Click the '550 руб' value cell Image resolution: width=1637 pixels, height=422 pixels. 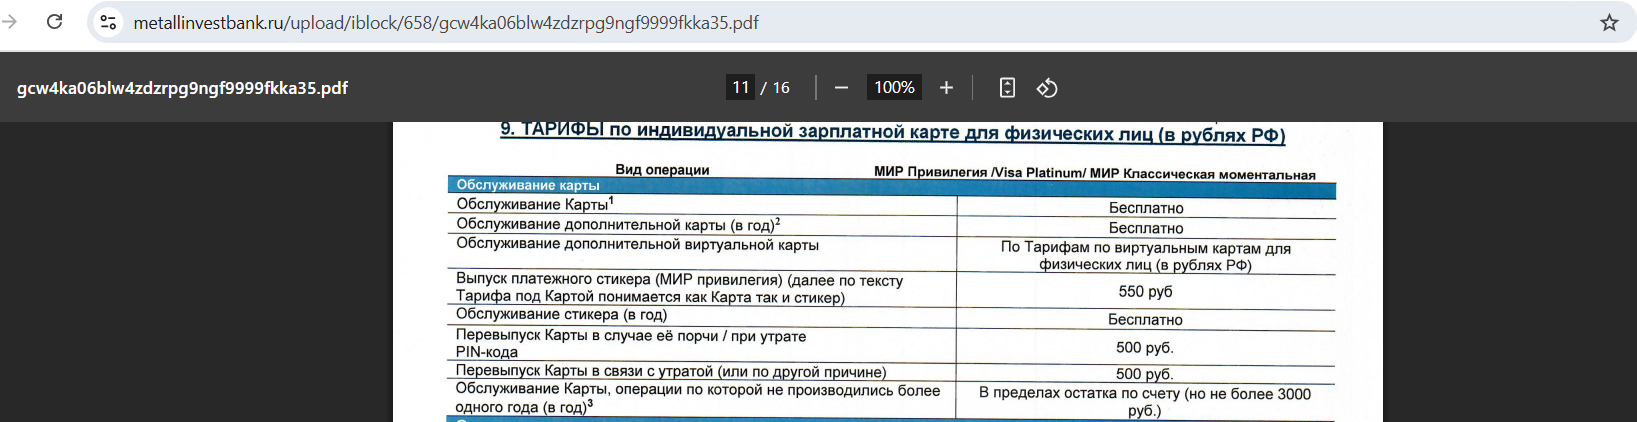[1145, 291]
